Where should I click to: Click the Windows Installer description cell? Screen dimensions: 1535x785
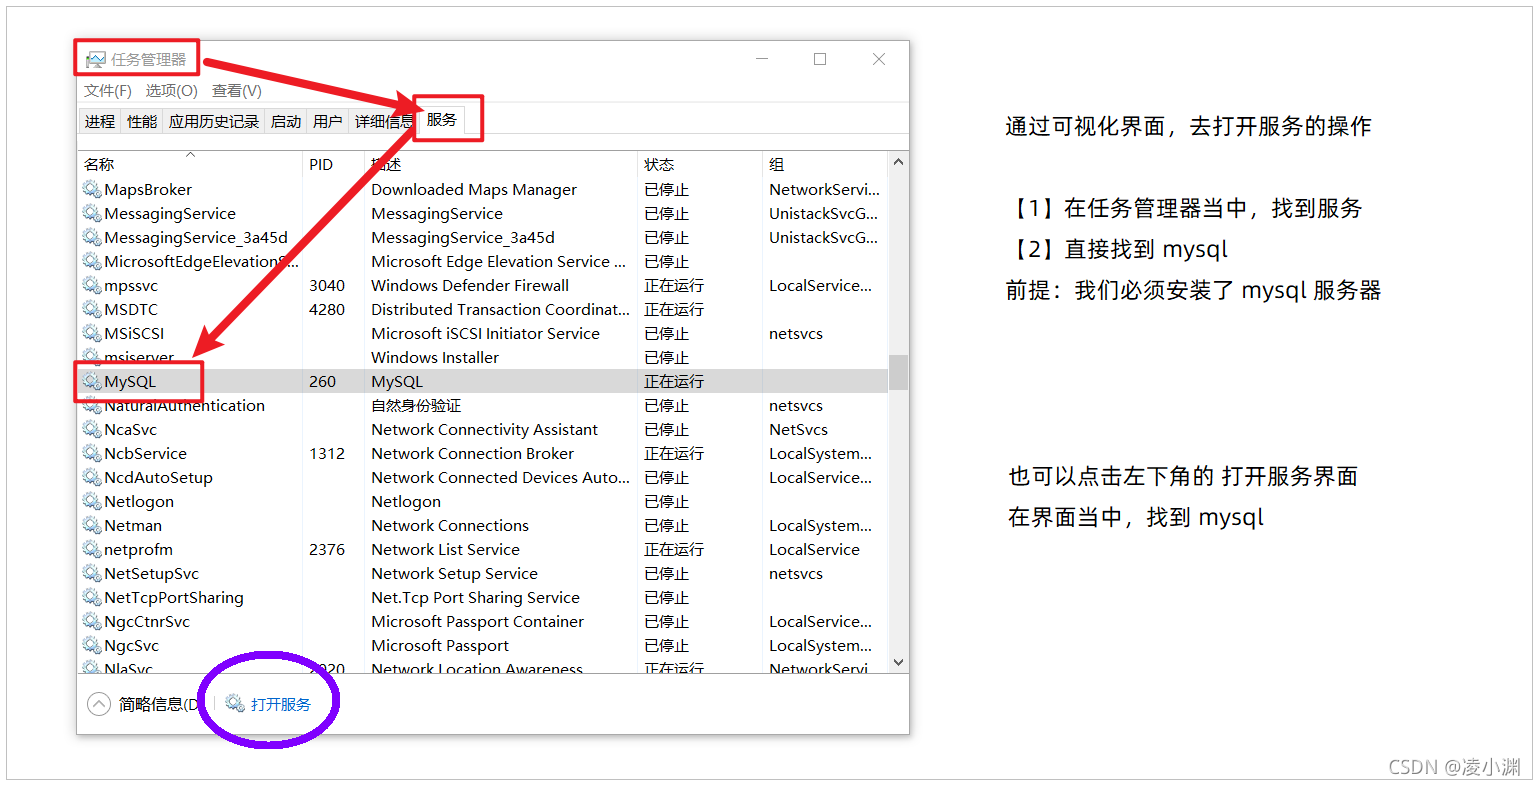coord(435,357)
